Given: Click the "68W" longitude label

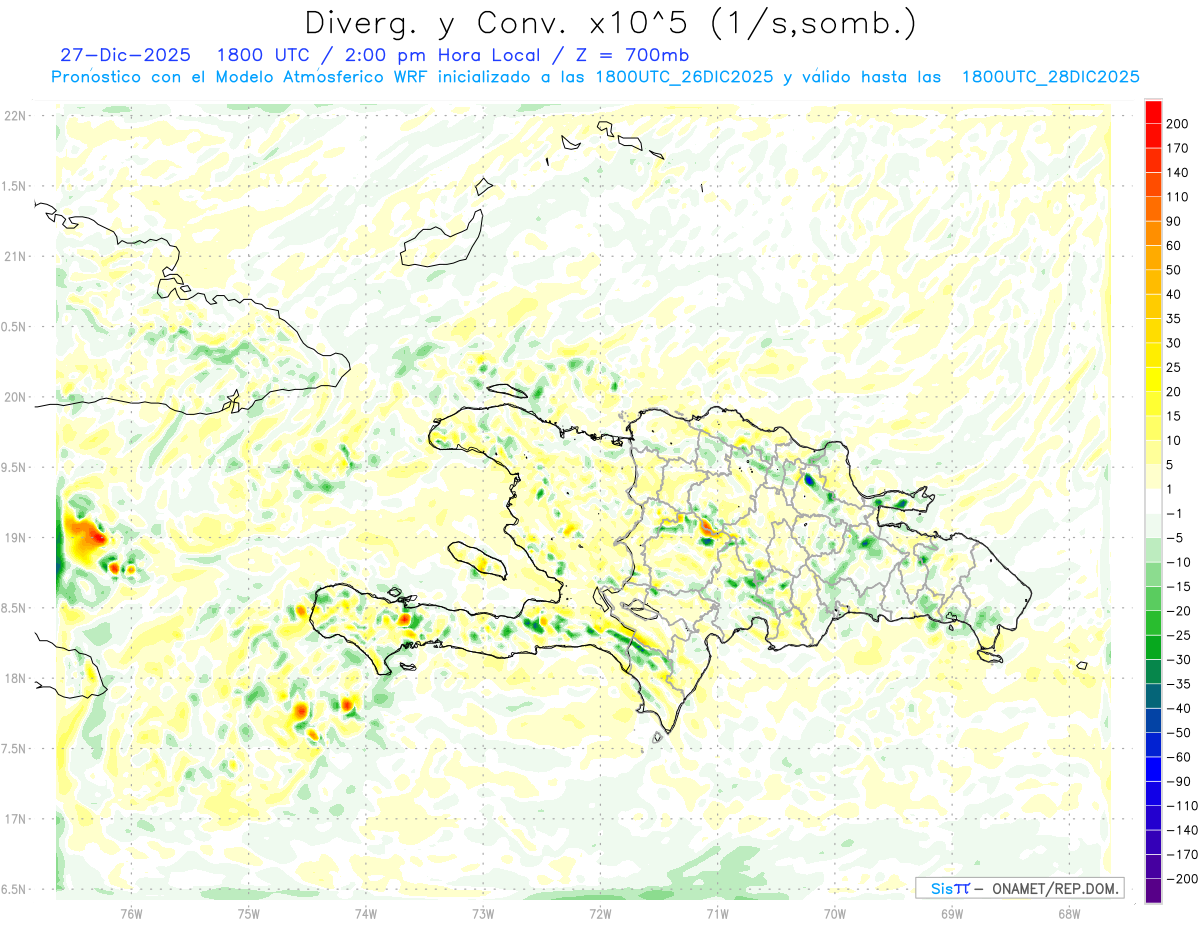Looking at the screenshot, I should [1069, 913].
